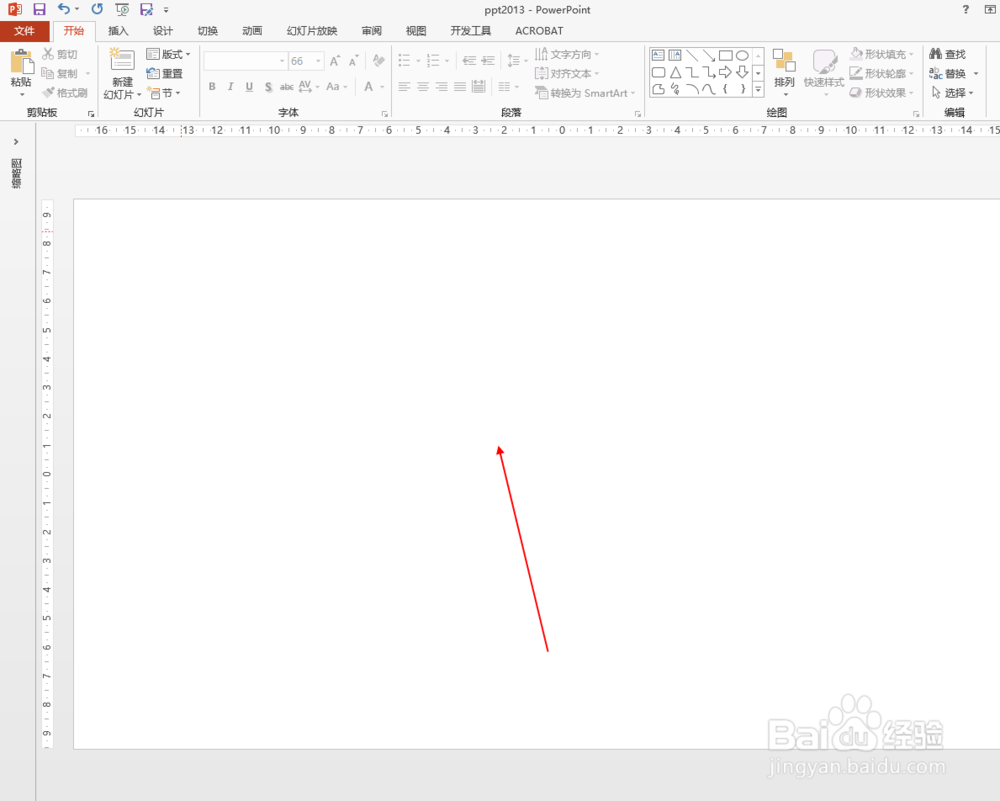Open Font dialog launcher in 字体 group
This screenshot has width=1000, height=801.
pos(385,114)
